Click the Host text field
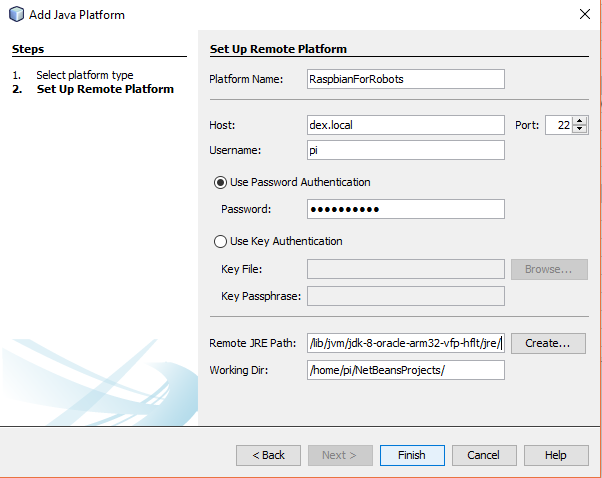 click(x=405, y=125)
